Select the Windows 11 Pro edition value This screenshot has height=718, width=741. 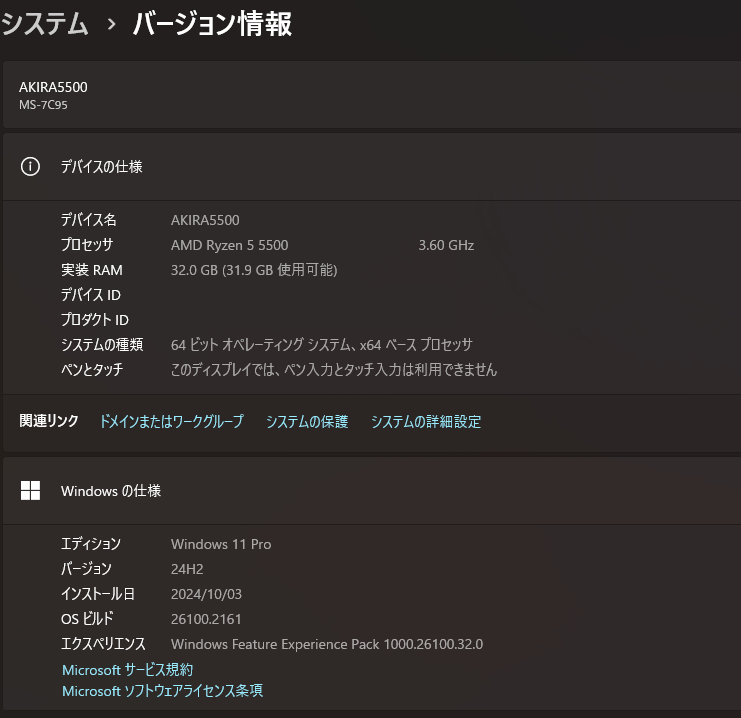click(221, 544)
